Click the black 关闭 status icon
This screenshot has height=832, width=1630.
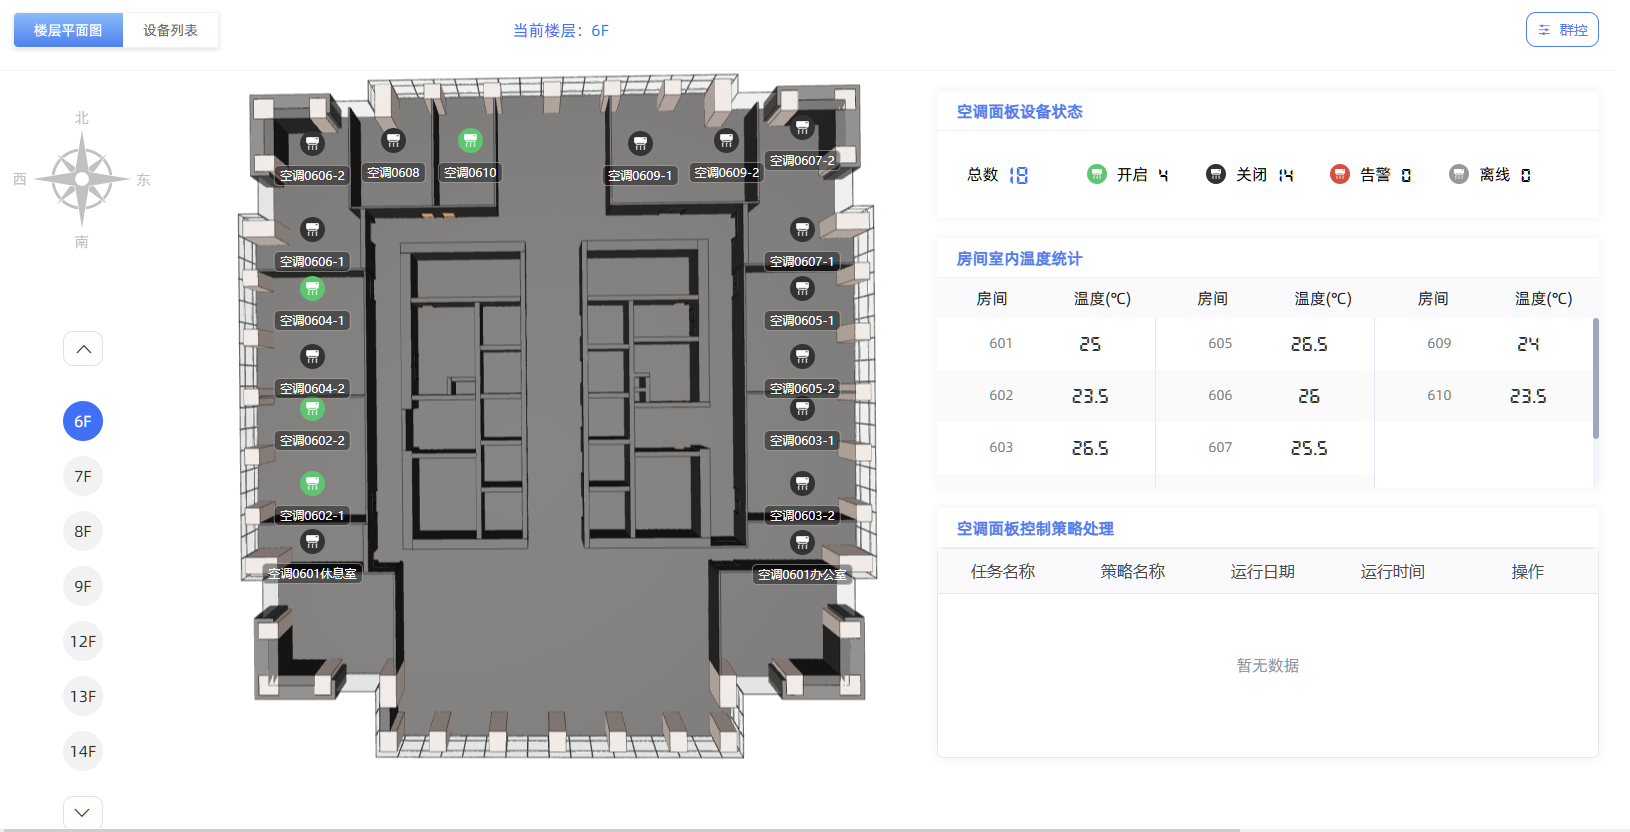(x=1216, y=174)
